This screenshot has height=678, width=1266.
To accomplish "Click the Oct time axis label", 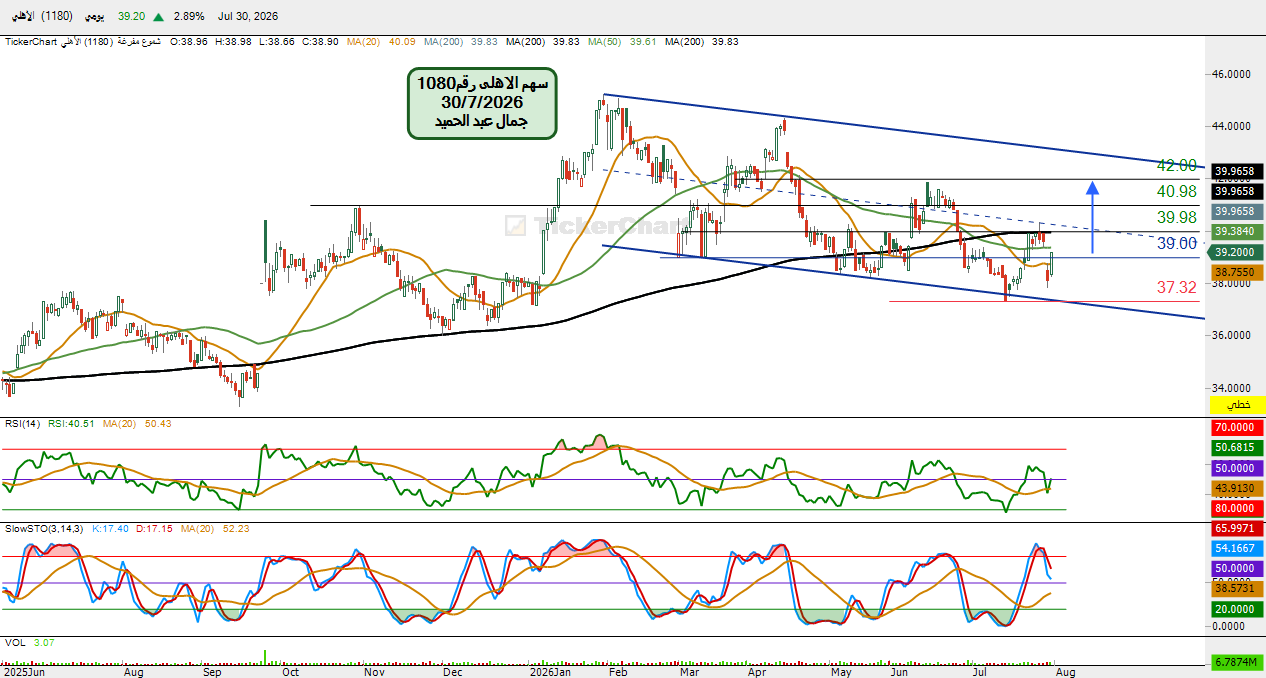I will coord(291,673).
